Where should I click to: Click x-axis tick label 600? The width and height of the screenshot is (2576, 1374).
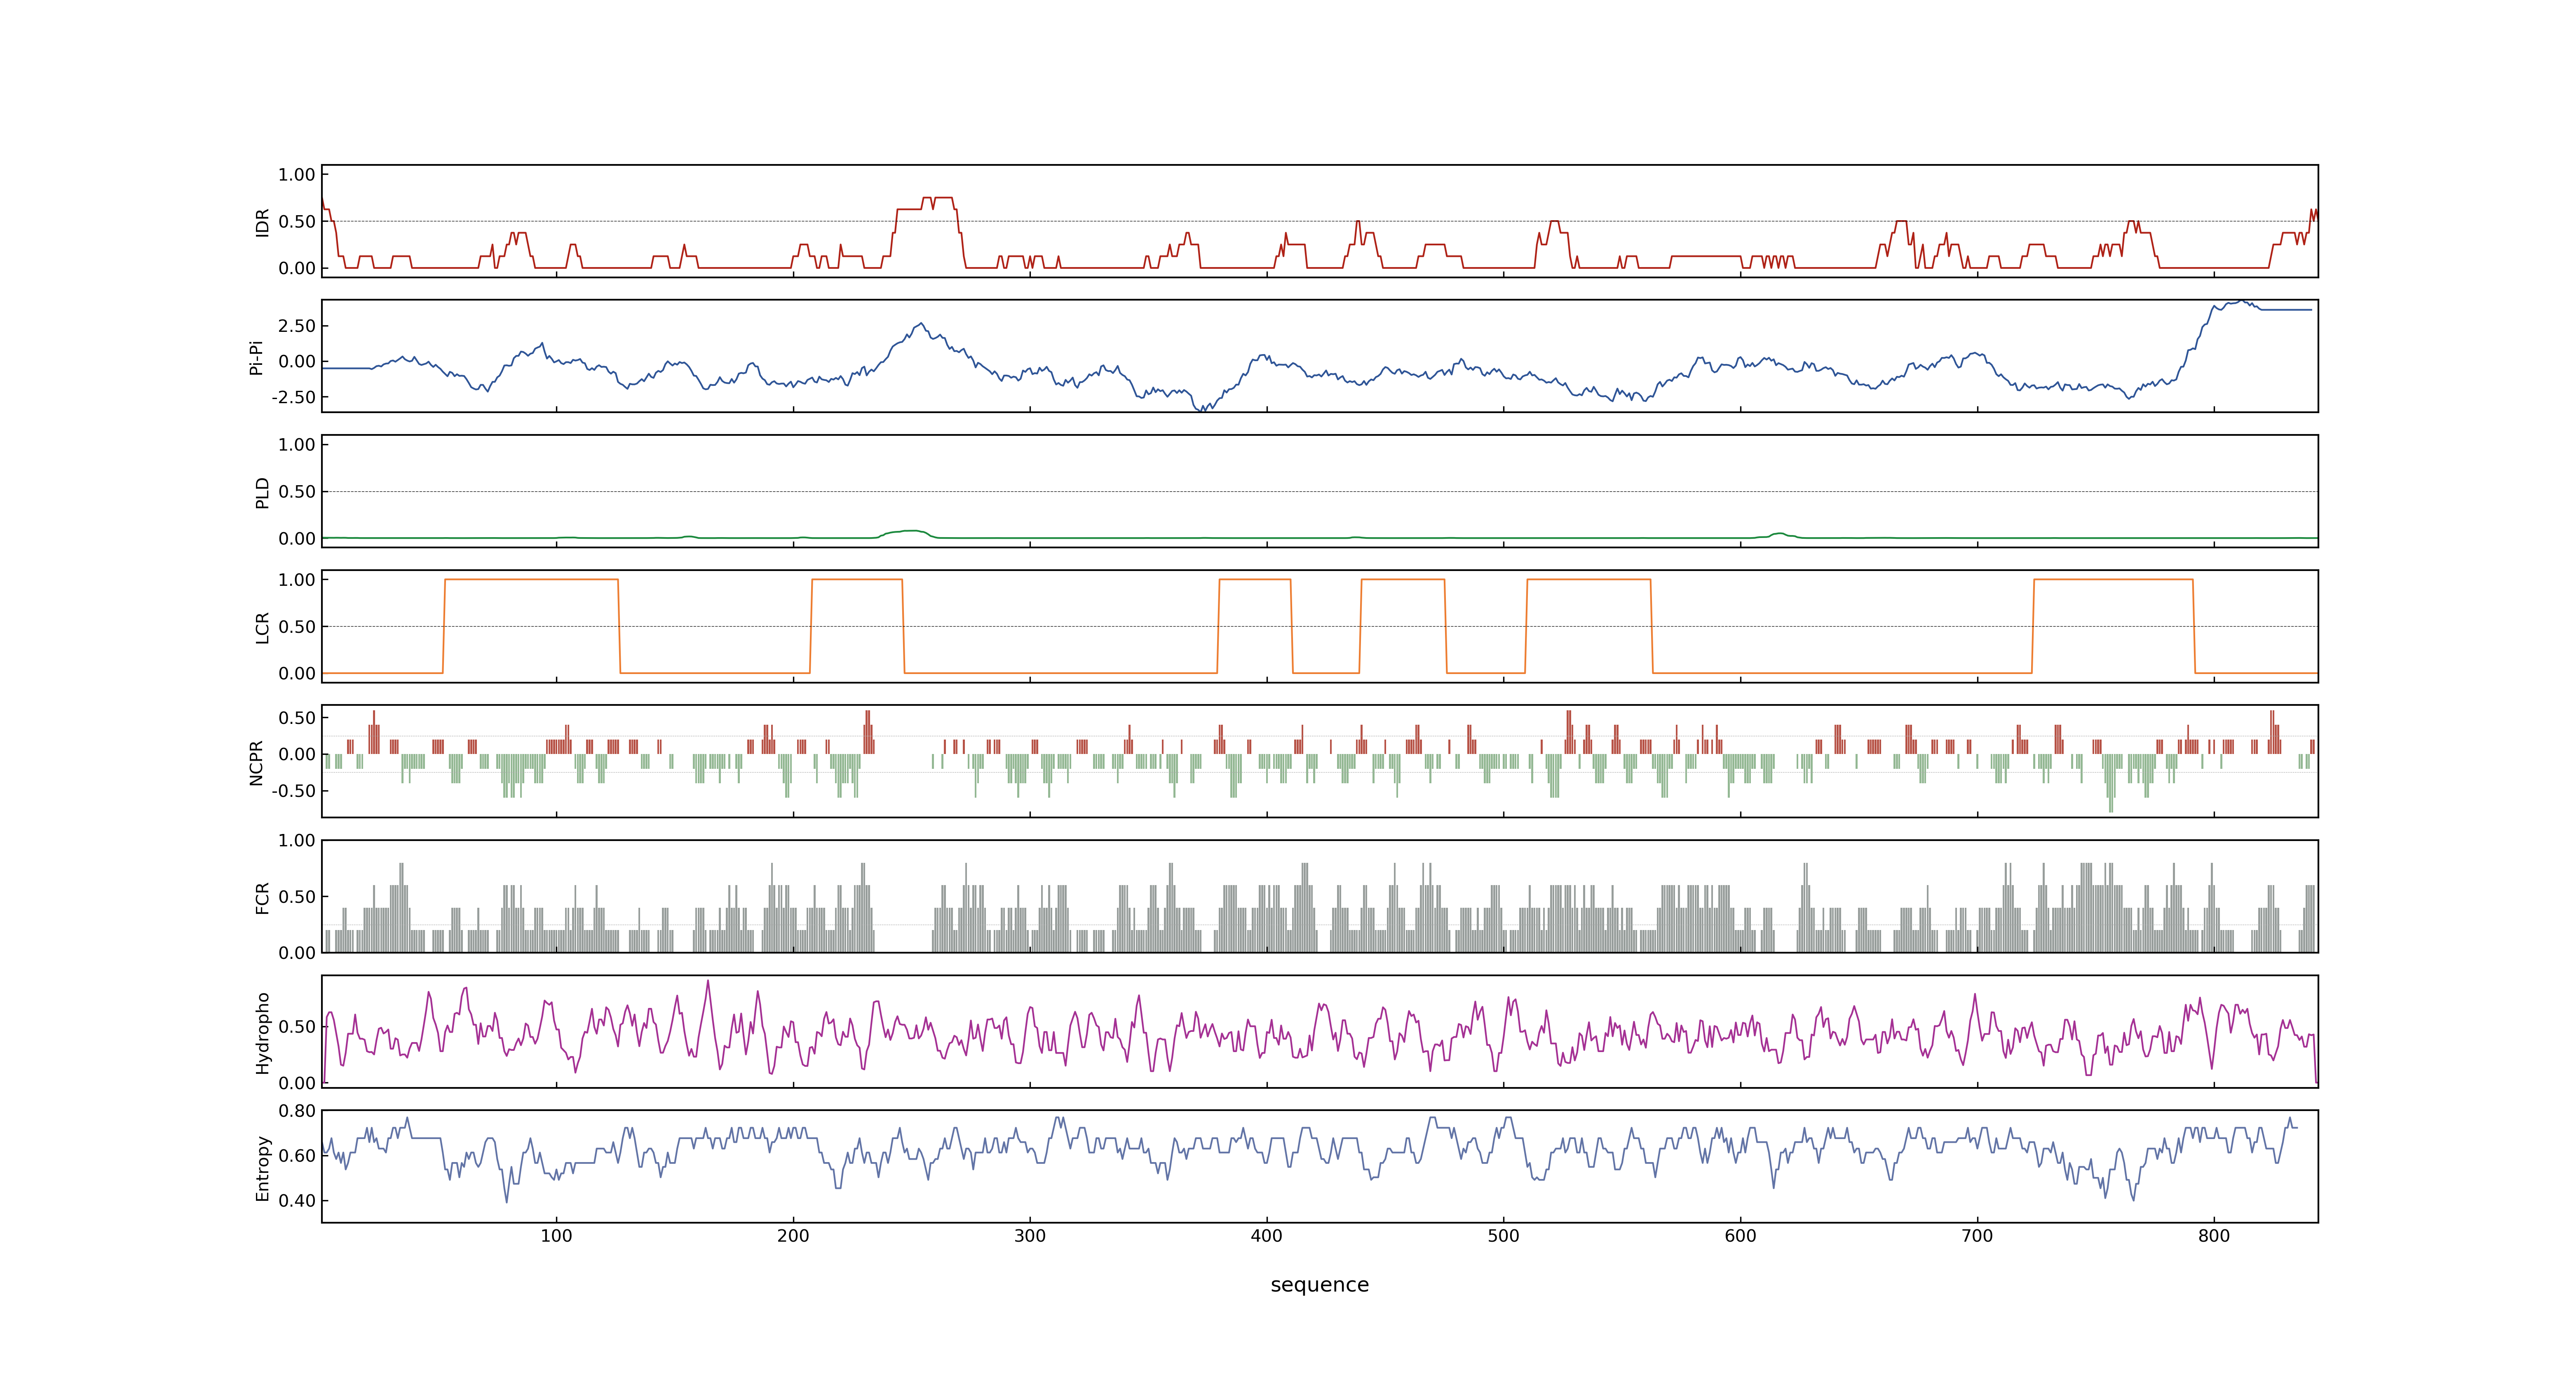click(x=1740, y=1236)
